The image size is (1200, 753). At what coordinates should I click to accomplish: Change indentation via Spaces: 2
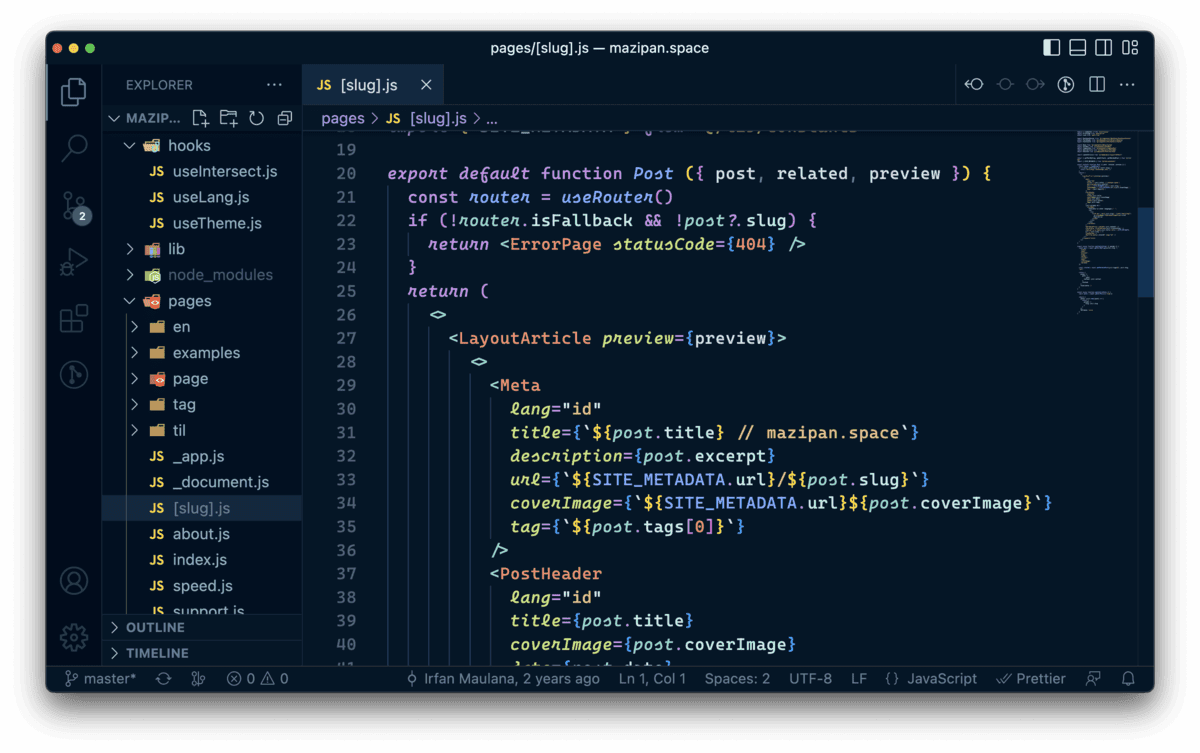pyautogui.click(x=737, y=678)
